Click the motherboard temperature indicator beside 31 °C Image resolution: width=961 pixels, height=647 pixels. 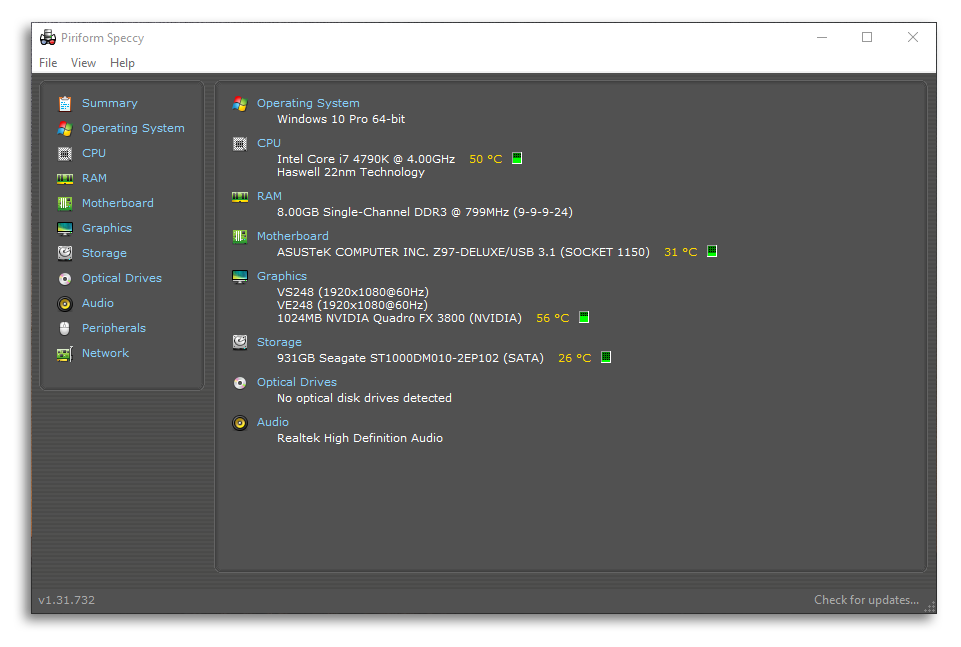(x=712, y=251)
